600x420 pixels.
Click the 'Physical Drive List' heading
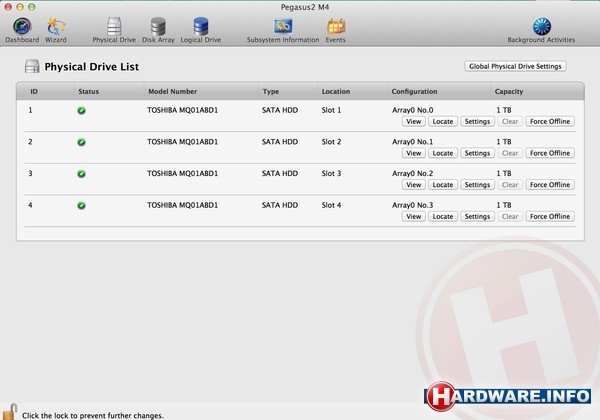[91, 67]
